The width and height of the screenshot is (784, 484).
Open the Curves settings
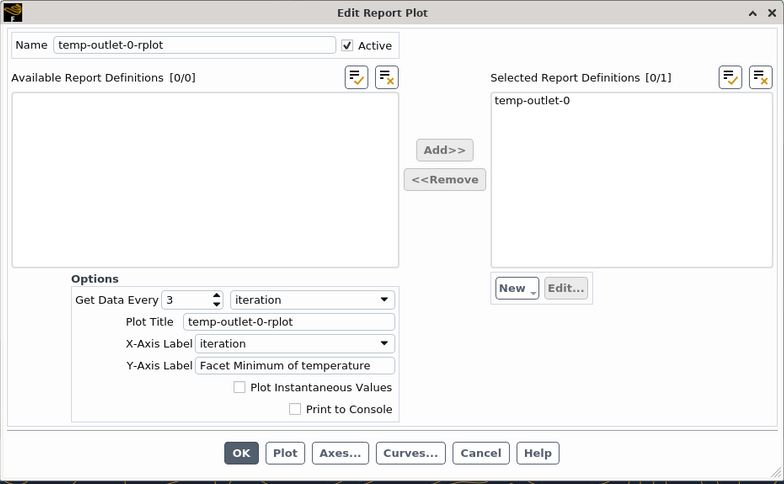pyautogui.click(x=410, y=453)
